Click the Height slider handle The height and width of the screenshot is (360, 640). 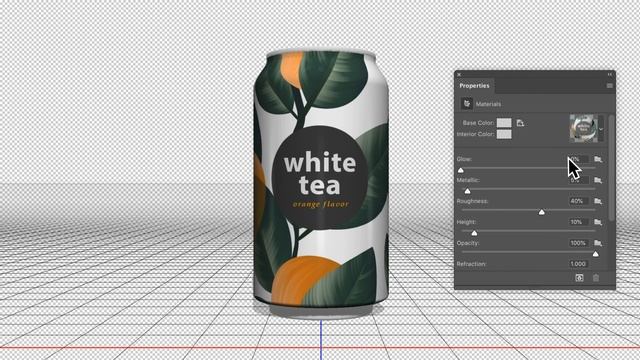[x=474, y=233]
